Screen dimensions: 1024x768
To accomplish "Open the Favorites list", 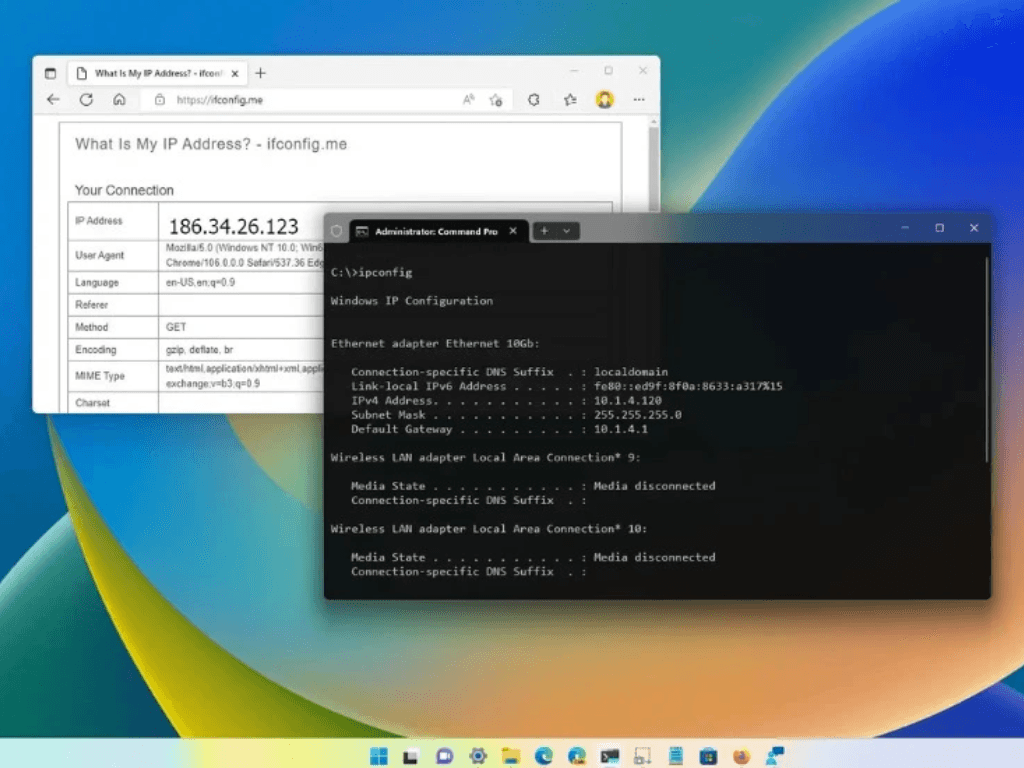I will tap(570, 100).
